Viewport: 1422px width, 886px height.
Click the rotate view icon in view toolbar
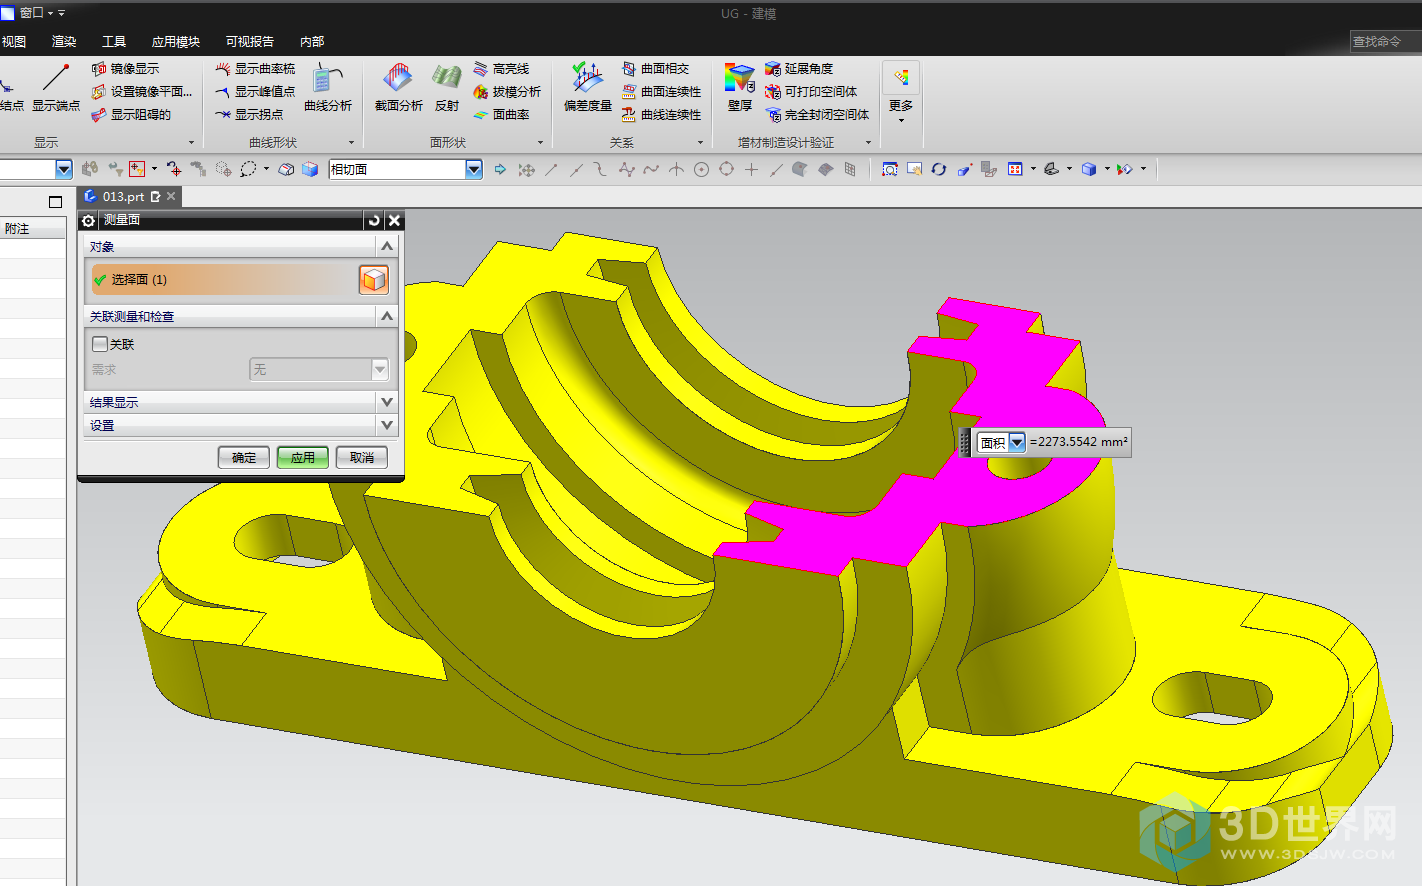coord(939,170)
